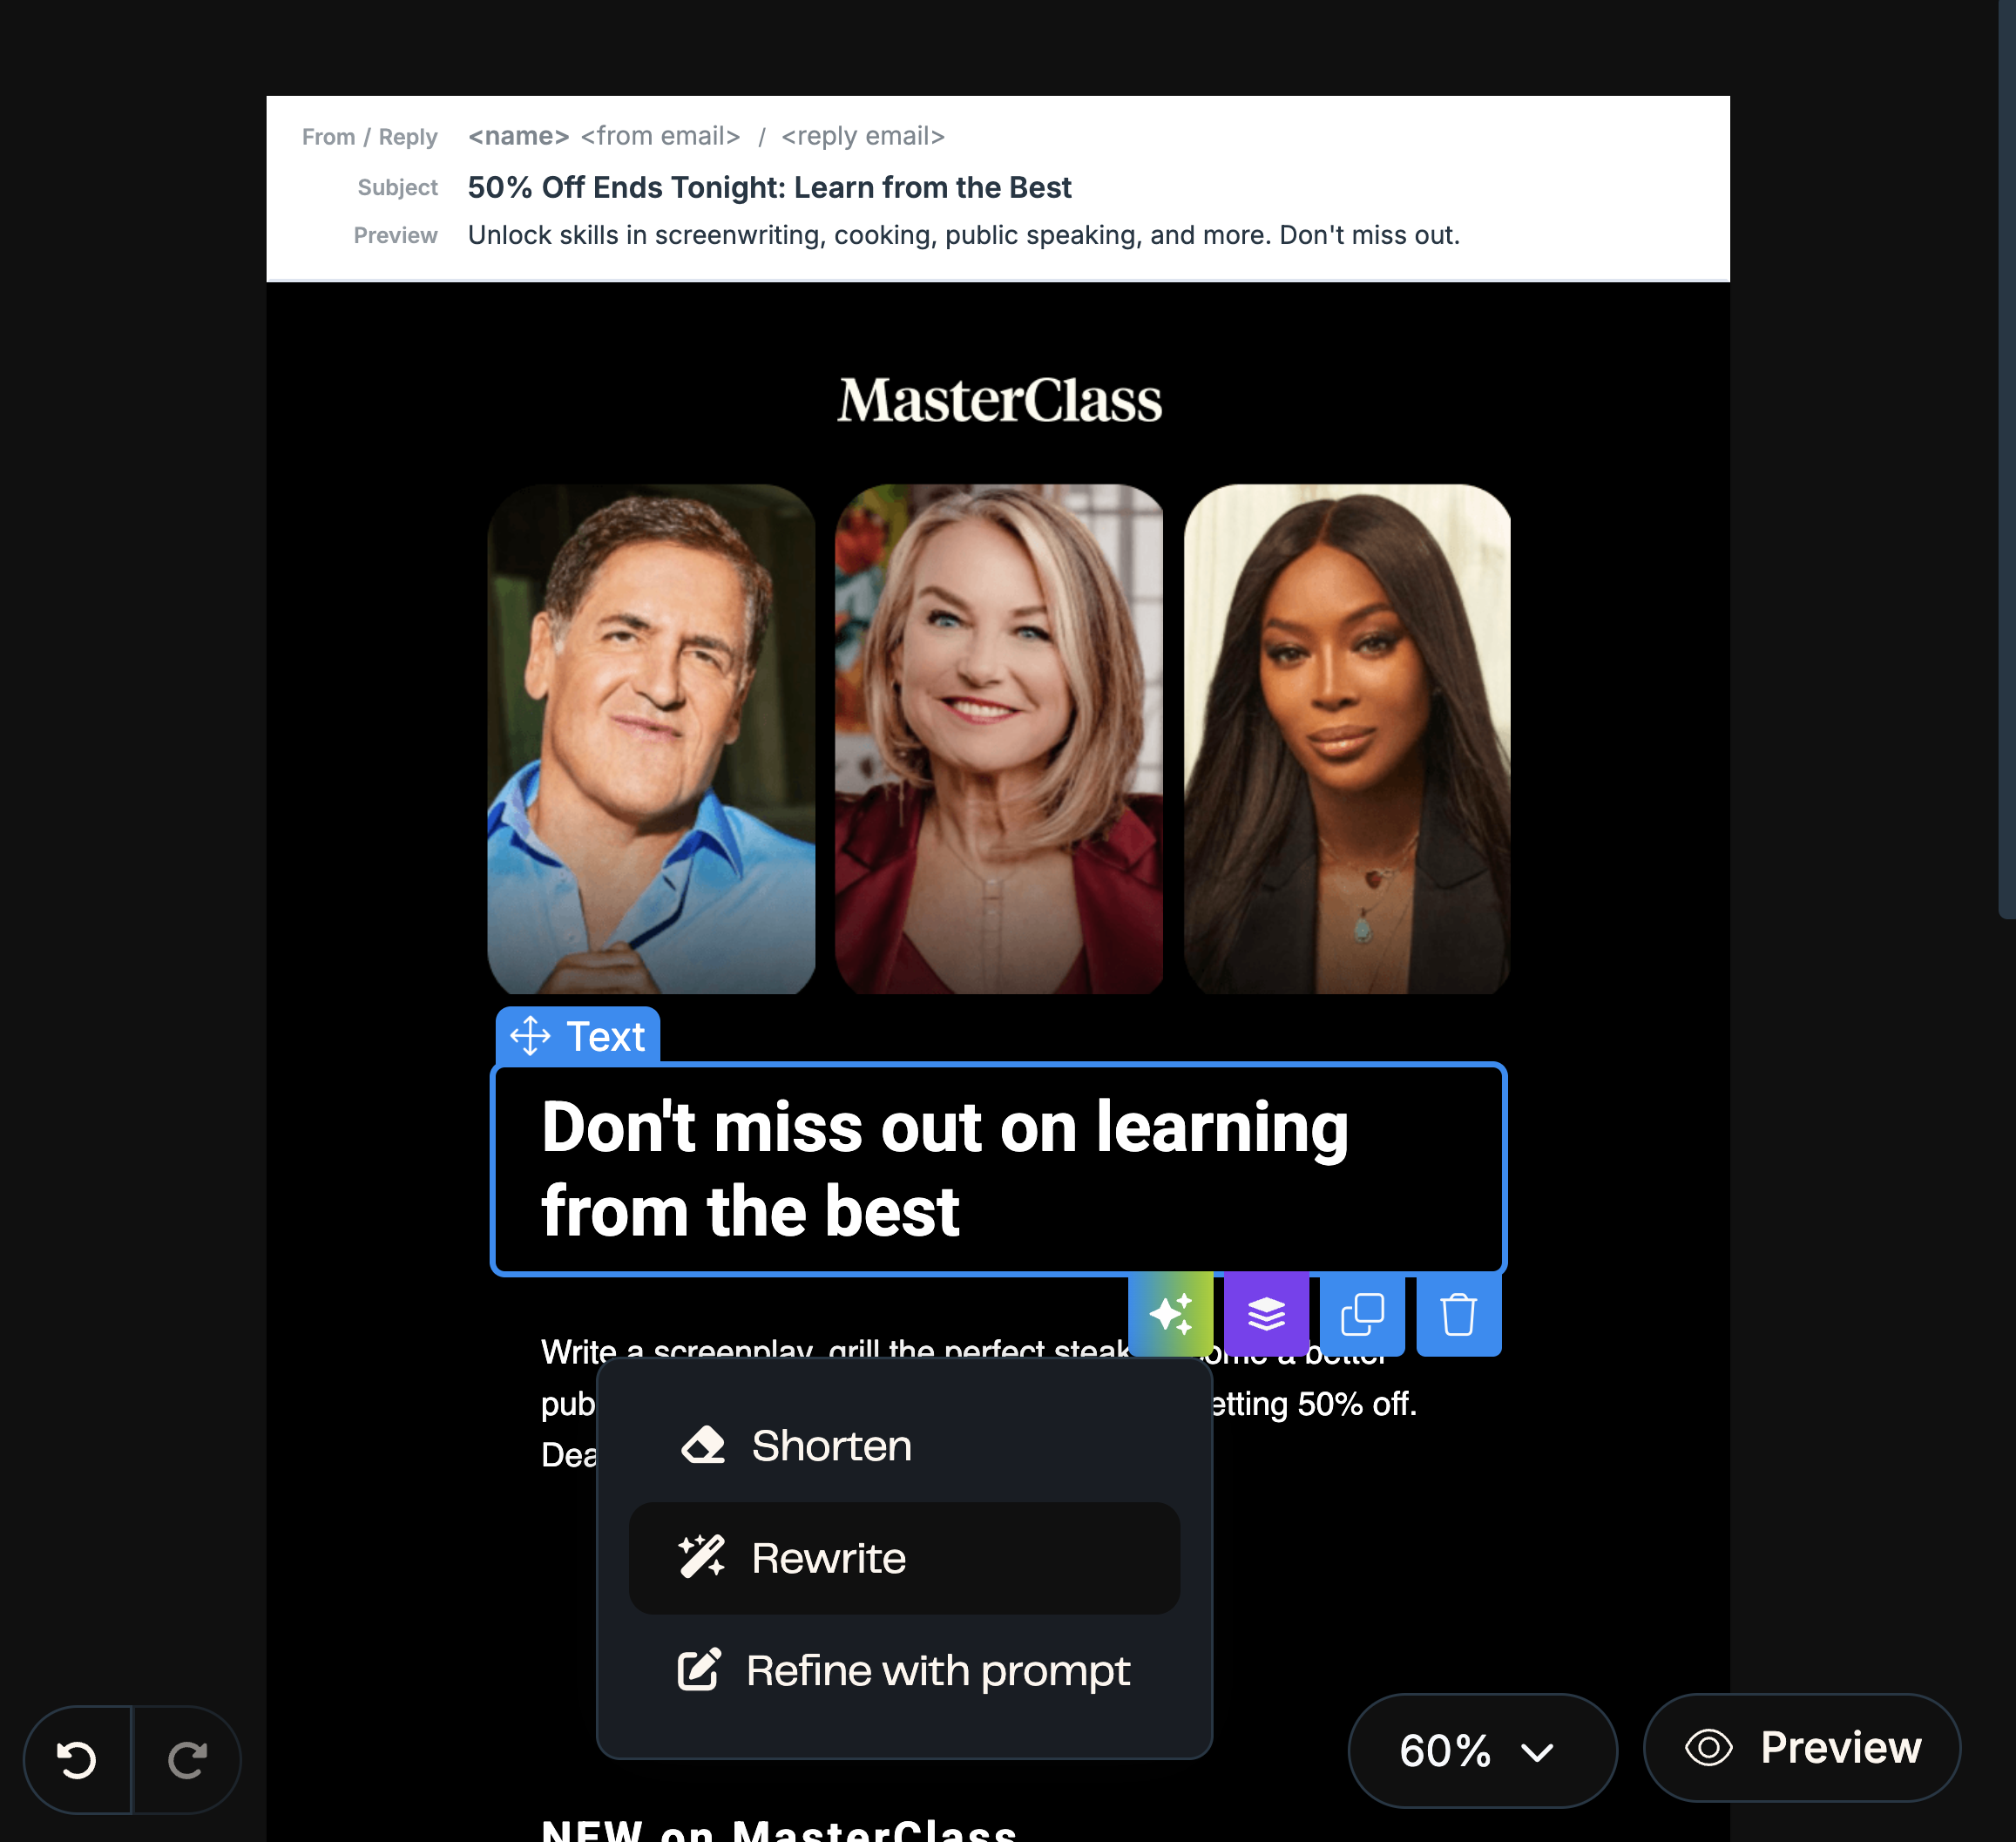Select the woman with long dark hair photo
This screenshot has width=2016, height=1842.
1347,739
